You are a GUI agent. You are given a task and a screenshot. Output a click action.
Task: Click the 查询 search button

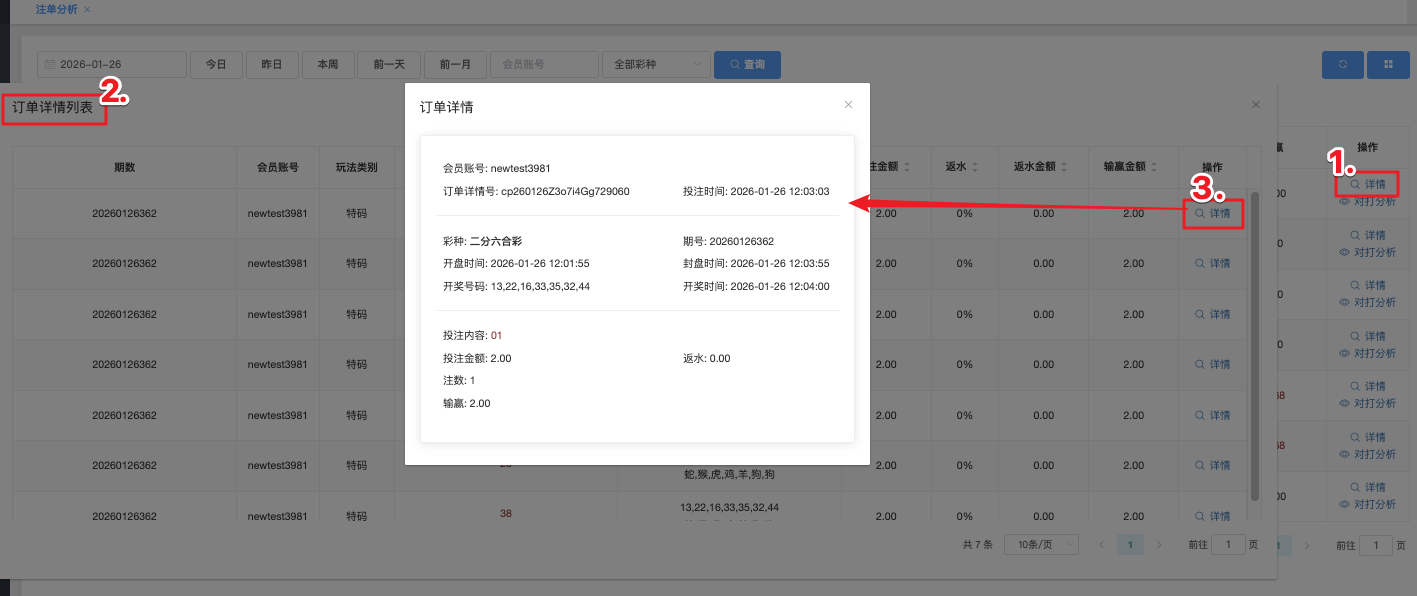[x=747, y=64]
